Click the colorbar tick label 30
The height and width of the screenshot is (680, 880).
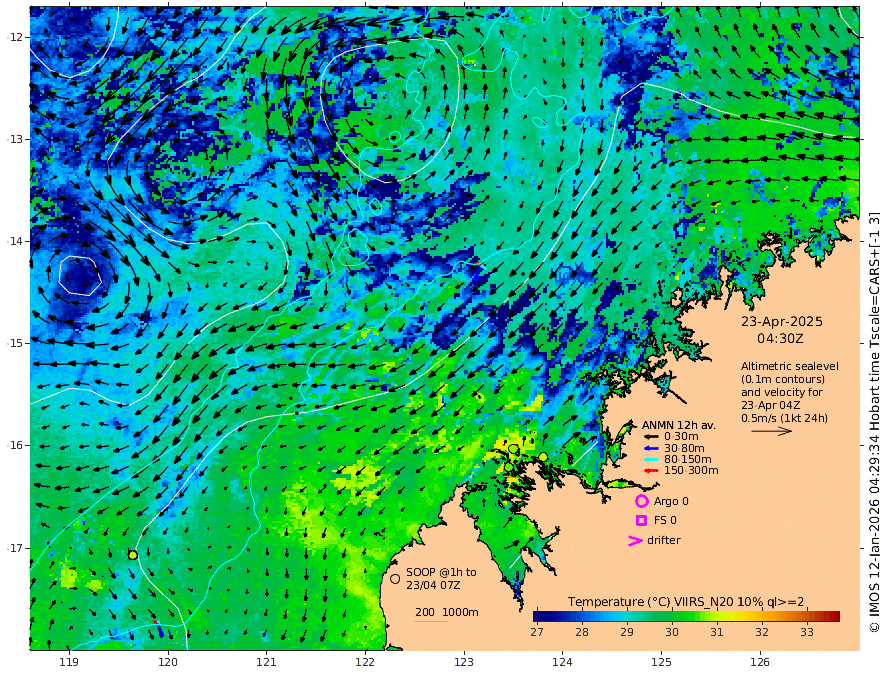tap(672, 632)
